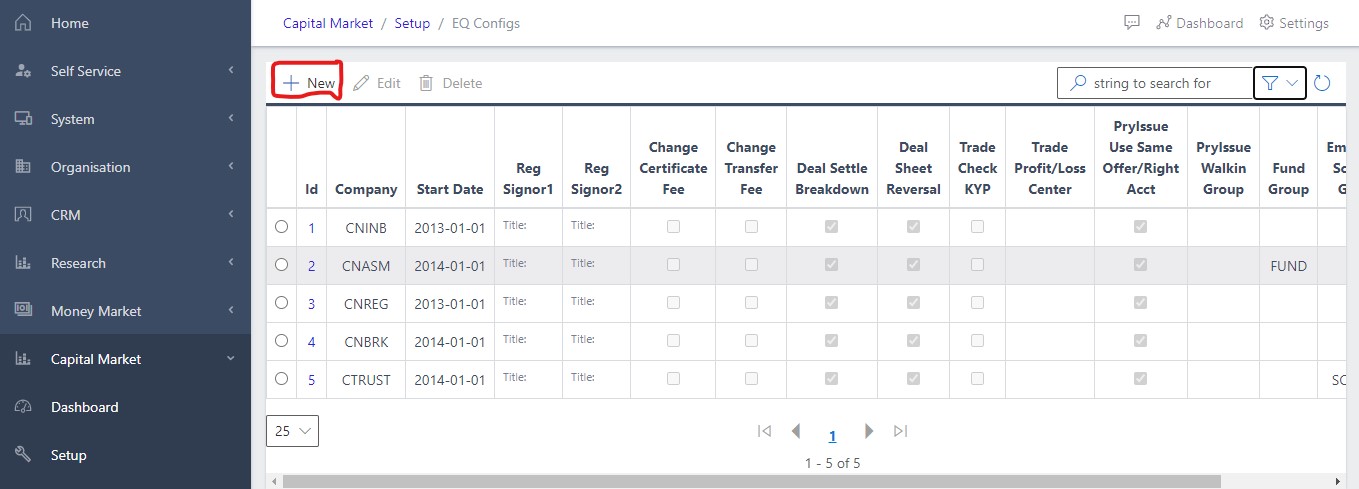Open record Id 2 link

(311, 266)
